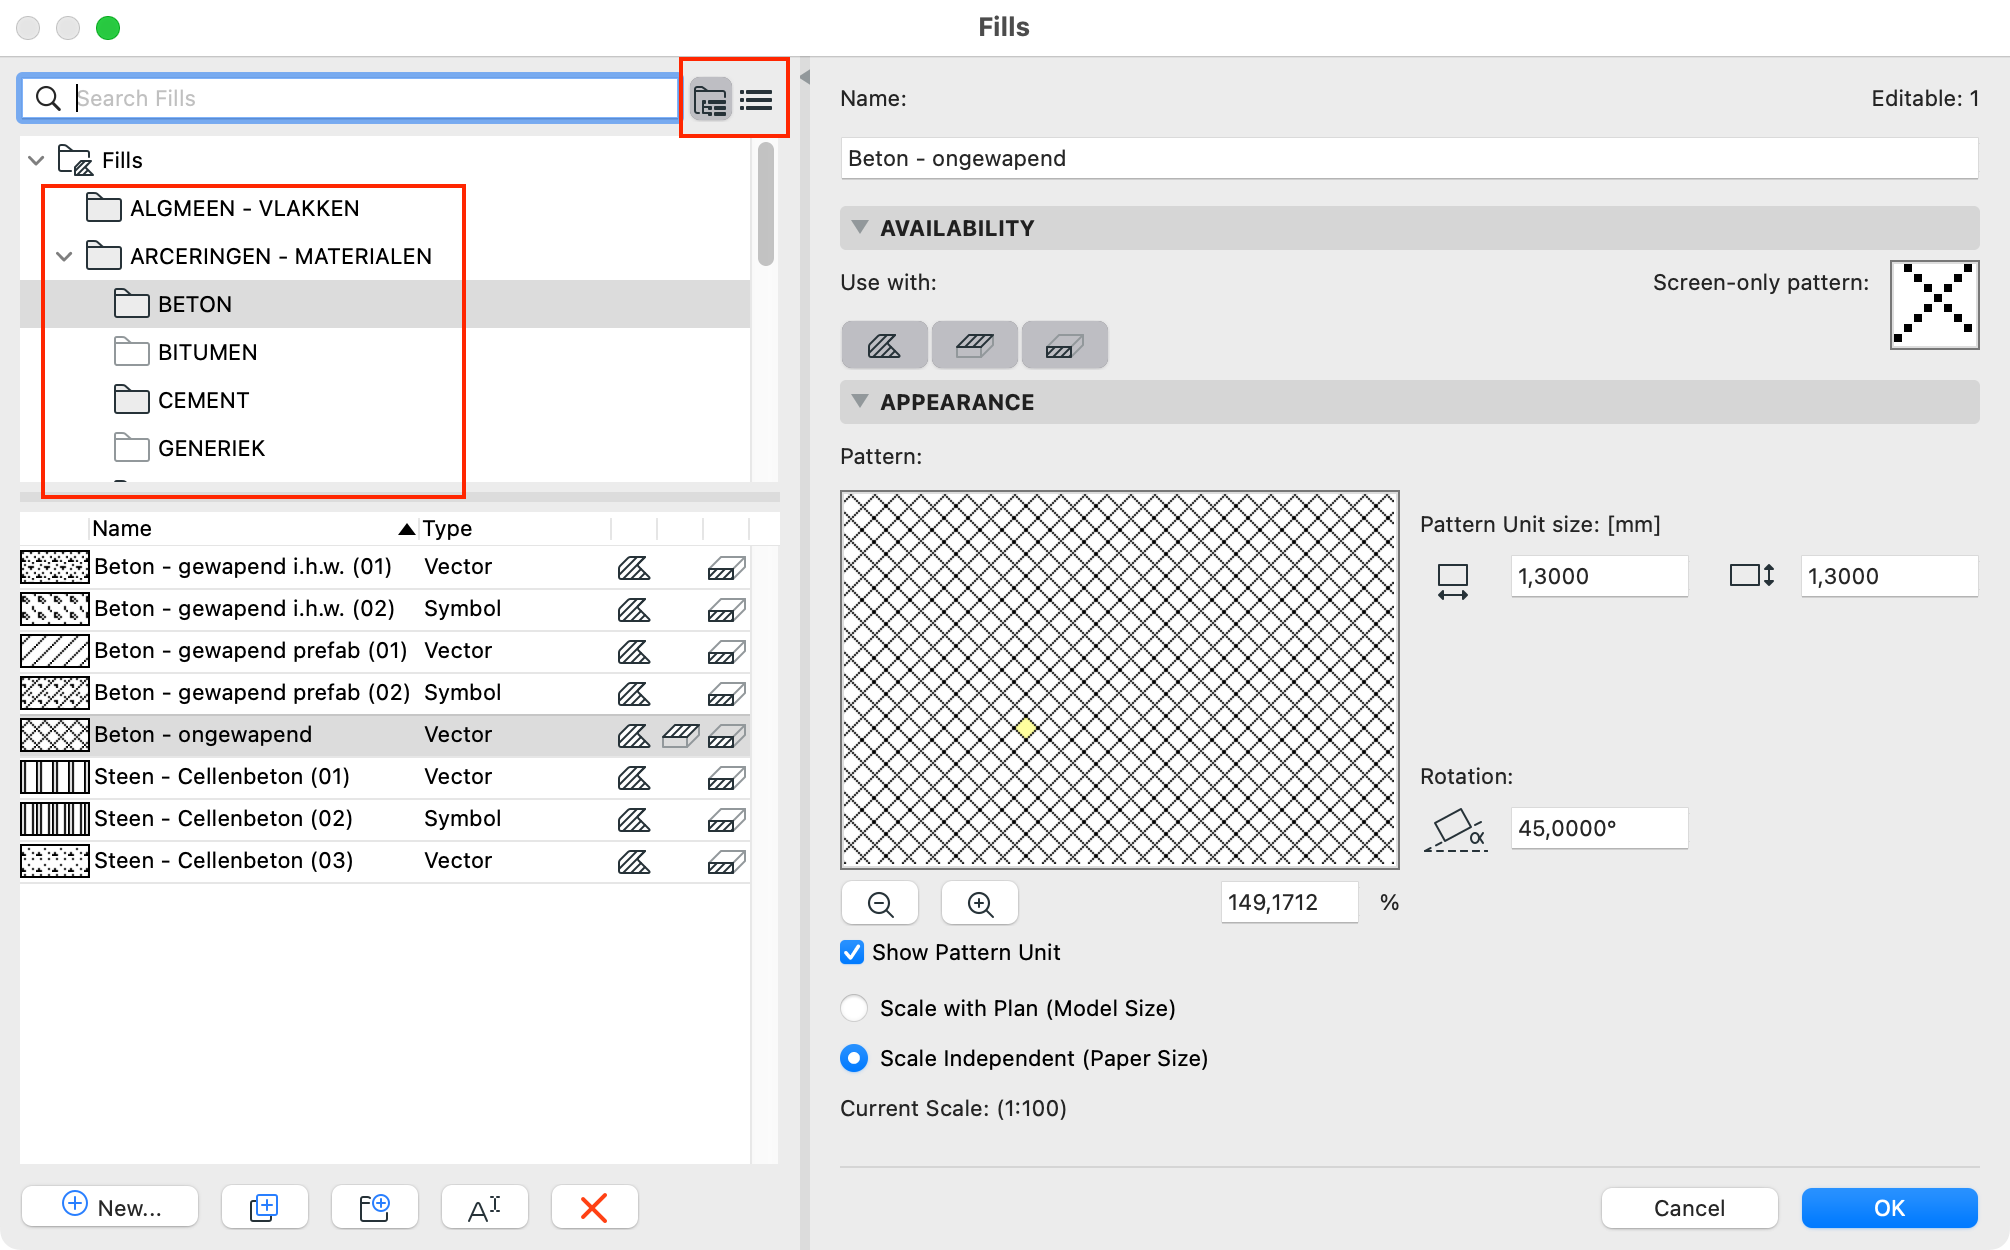Click the duplicate fill icon button
This screenshot has height=1250, width=2010.
264,1207
